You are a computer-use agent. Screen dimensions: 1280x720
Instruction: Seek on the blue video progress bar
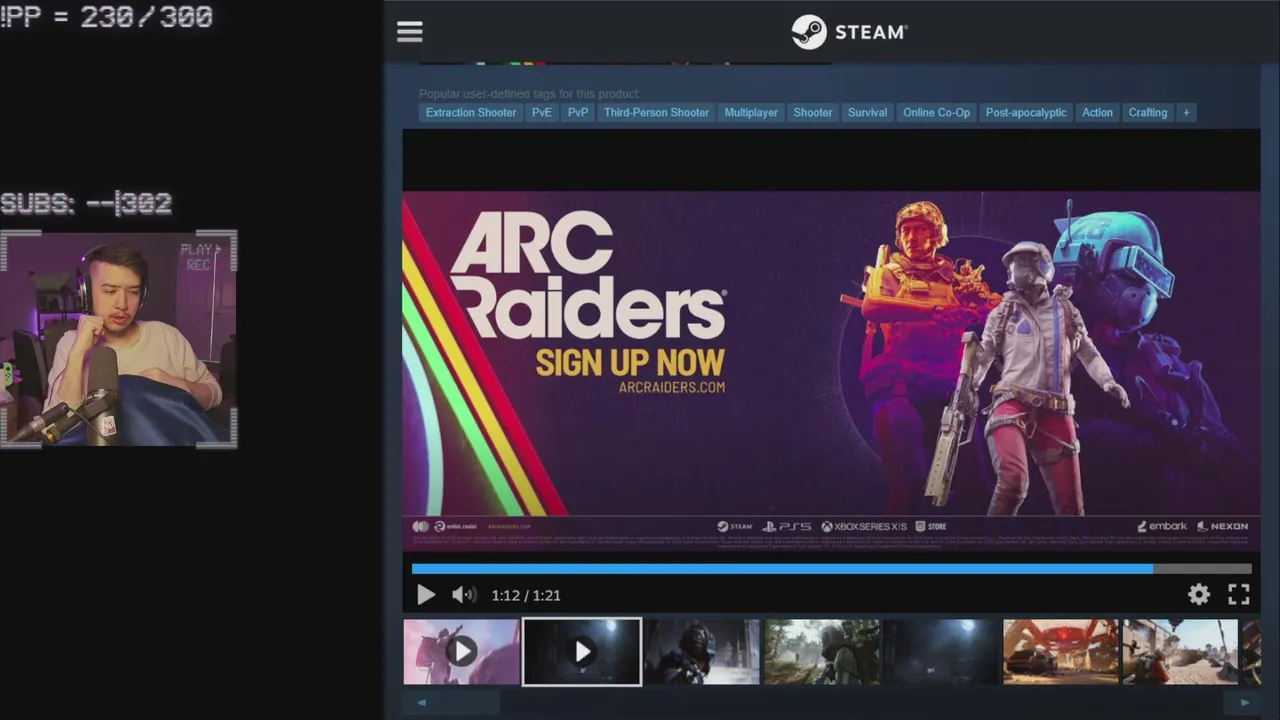(x=831, y=569)
